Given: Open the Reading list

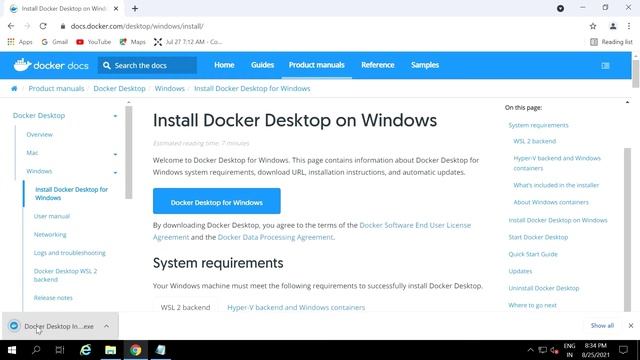Looking at the screenshot, I should [611, 42].
